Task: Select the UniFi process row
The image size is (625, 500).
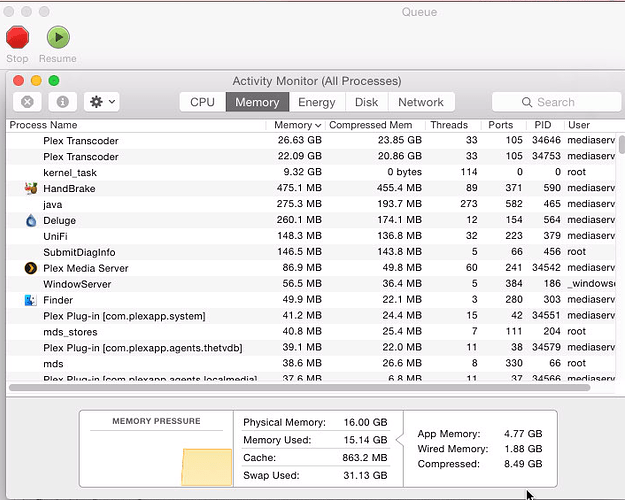Action: click(x=311, y=236)
